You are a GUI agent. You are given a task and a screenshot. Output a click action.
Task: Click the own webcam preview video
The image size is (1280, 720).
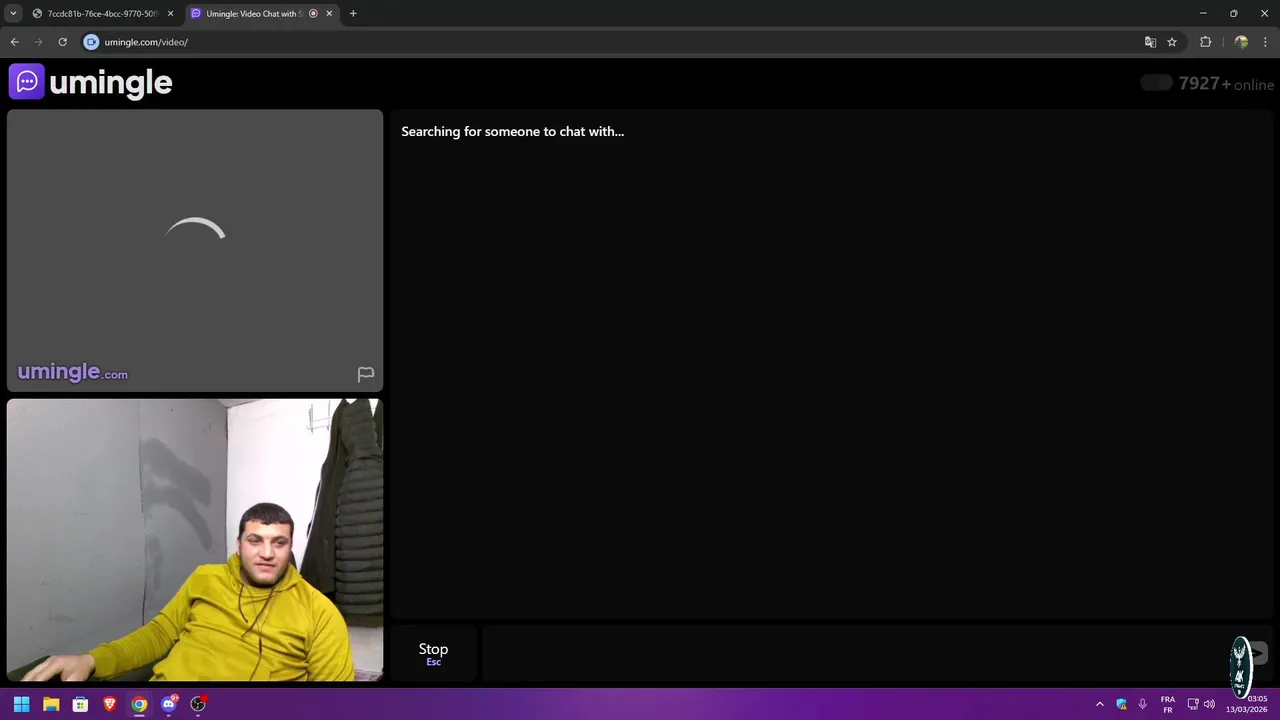(x=195, y=540)
